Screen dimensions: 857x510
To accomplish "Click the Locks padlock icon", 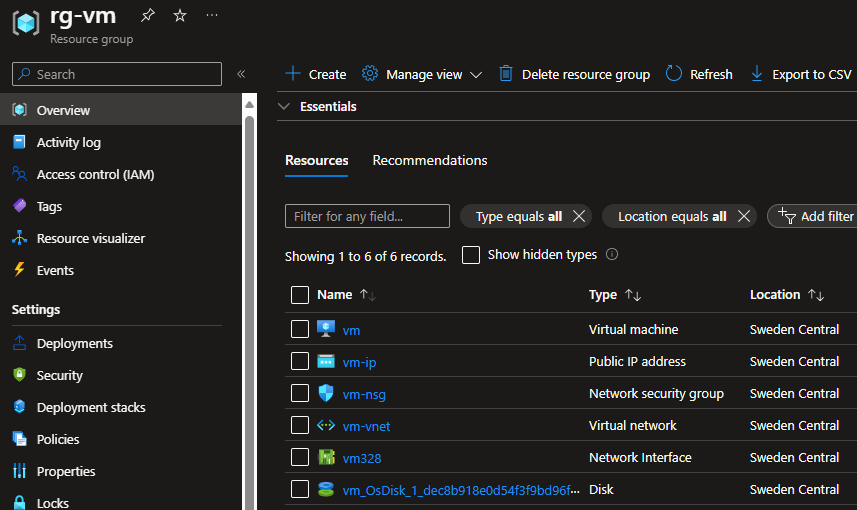I will [x=19, y=502].
